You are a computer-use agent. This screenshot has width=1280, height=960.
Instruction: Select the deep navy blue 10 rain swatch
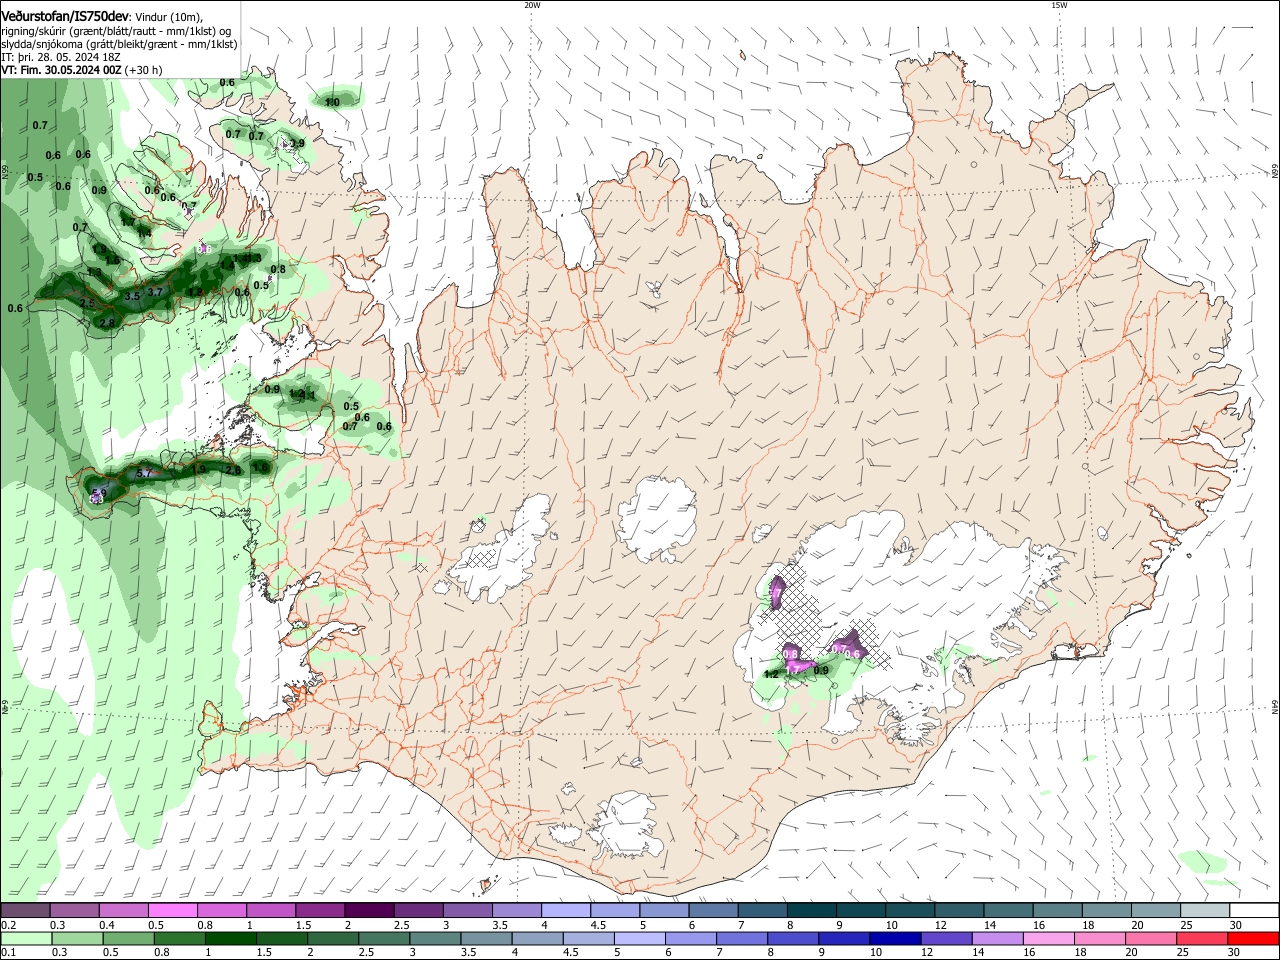tap(896, 938)
